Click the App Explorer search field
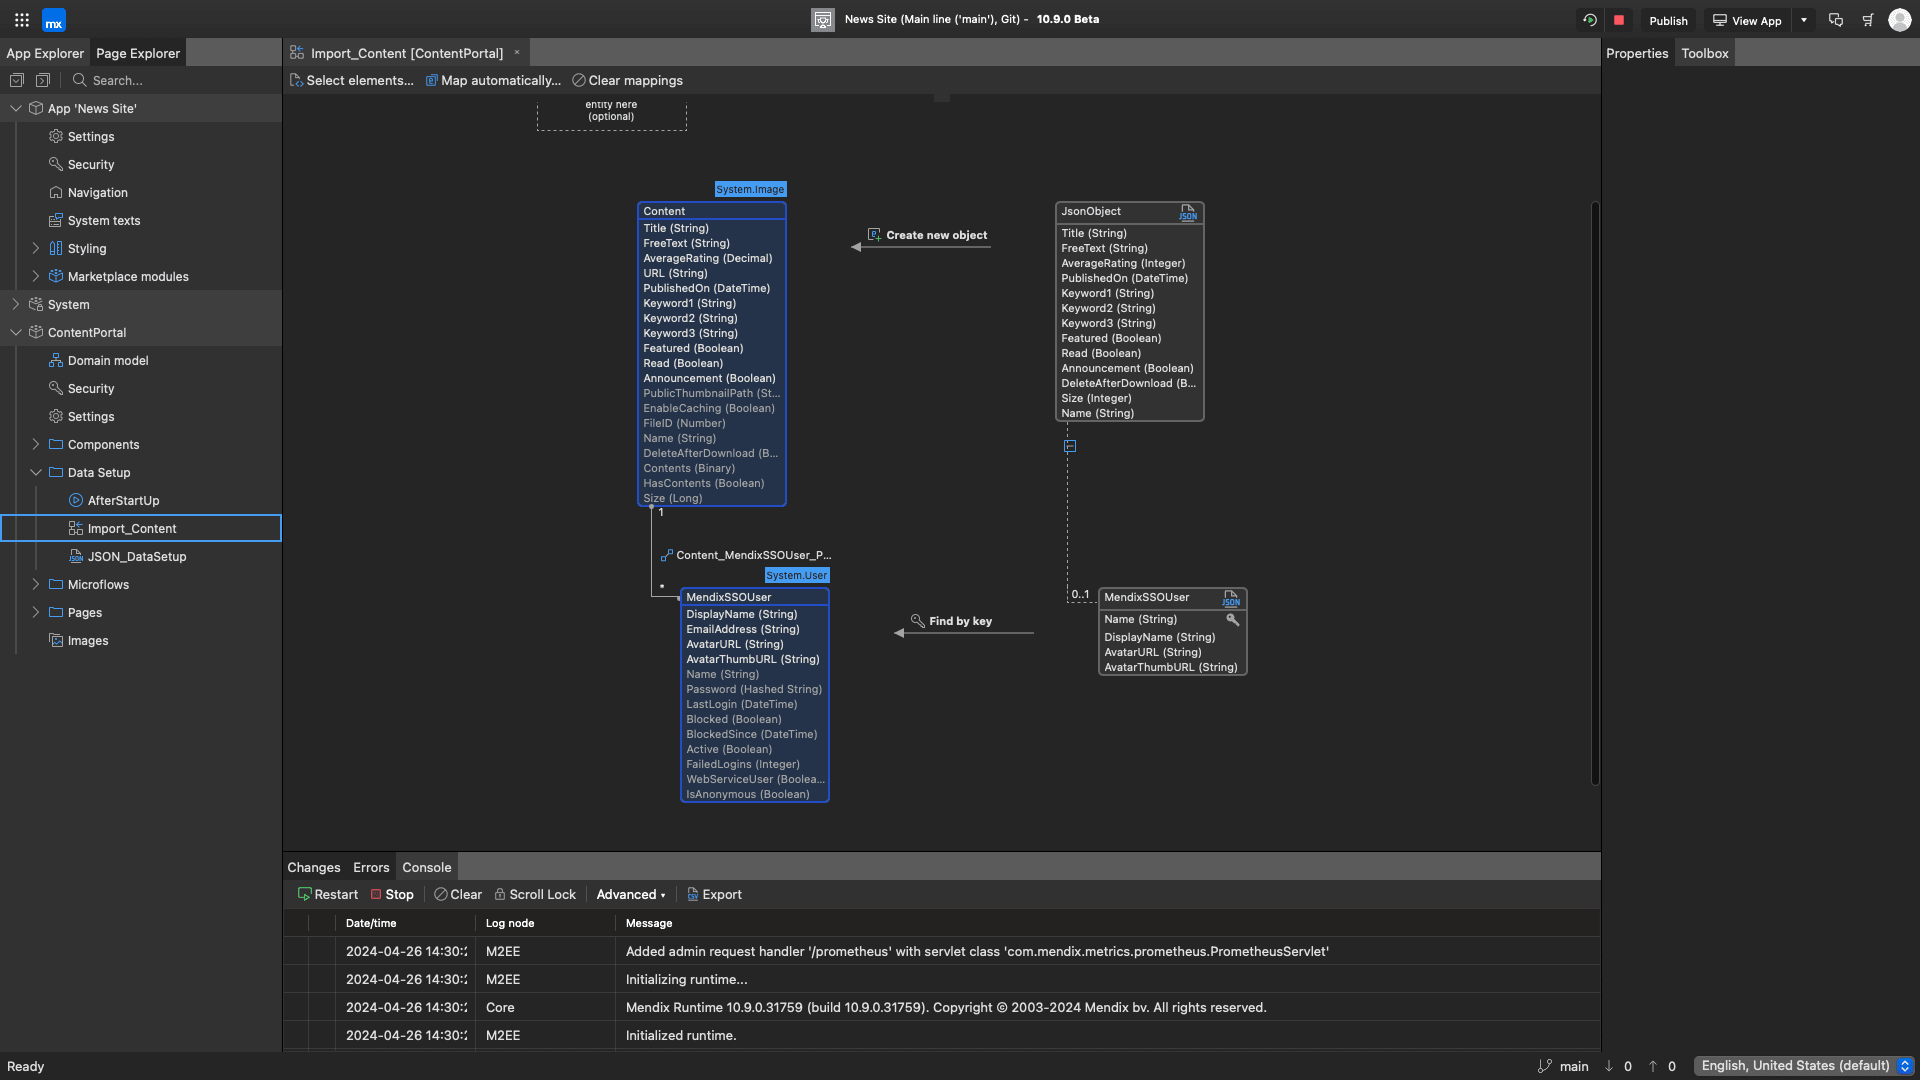The width and height of the screenshot is (1920, 1080). (x=175, y=80)
